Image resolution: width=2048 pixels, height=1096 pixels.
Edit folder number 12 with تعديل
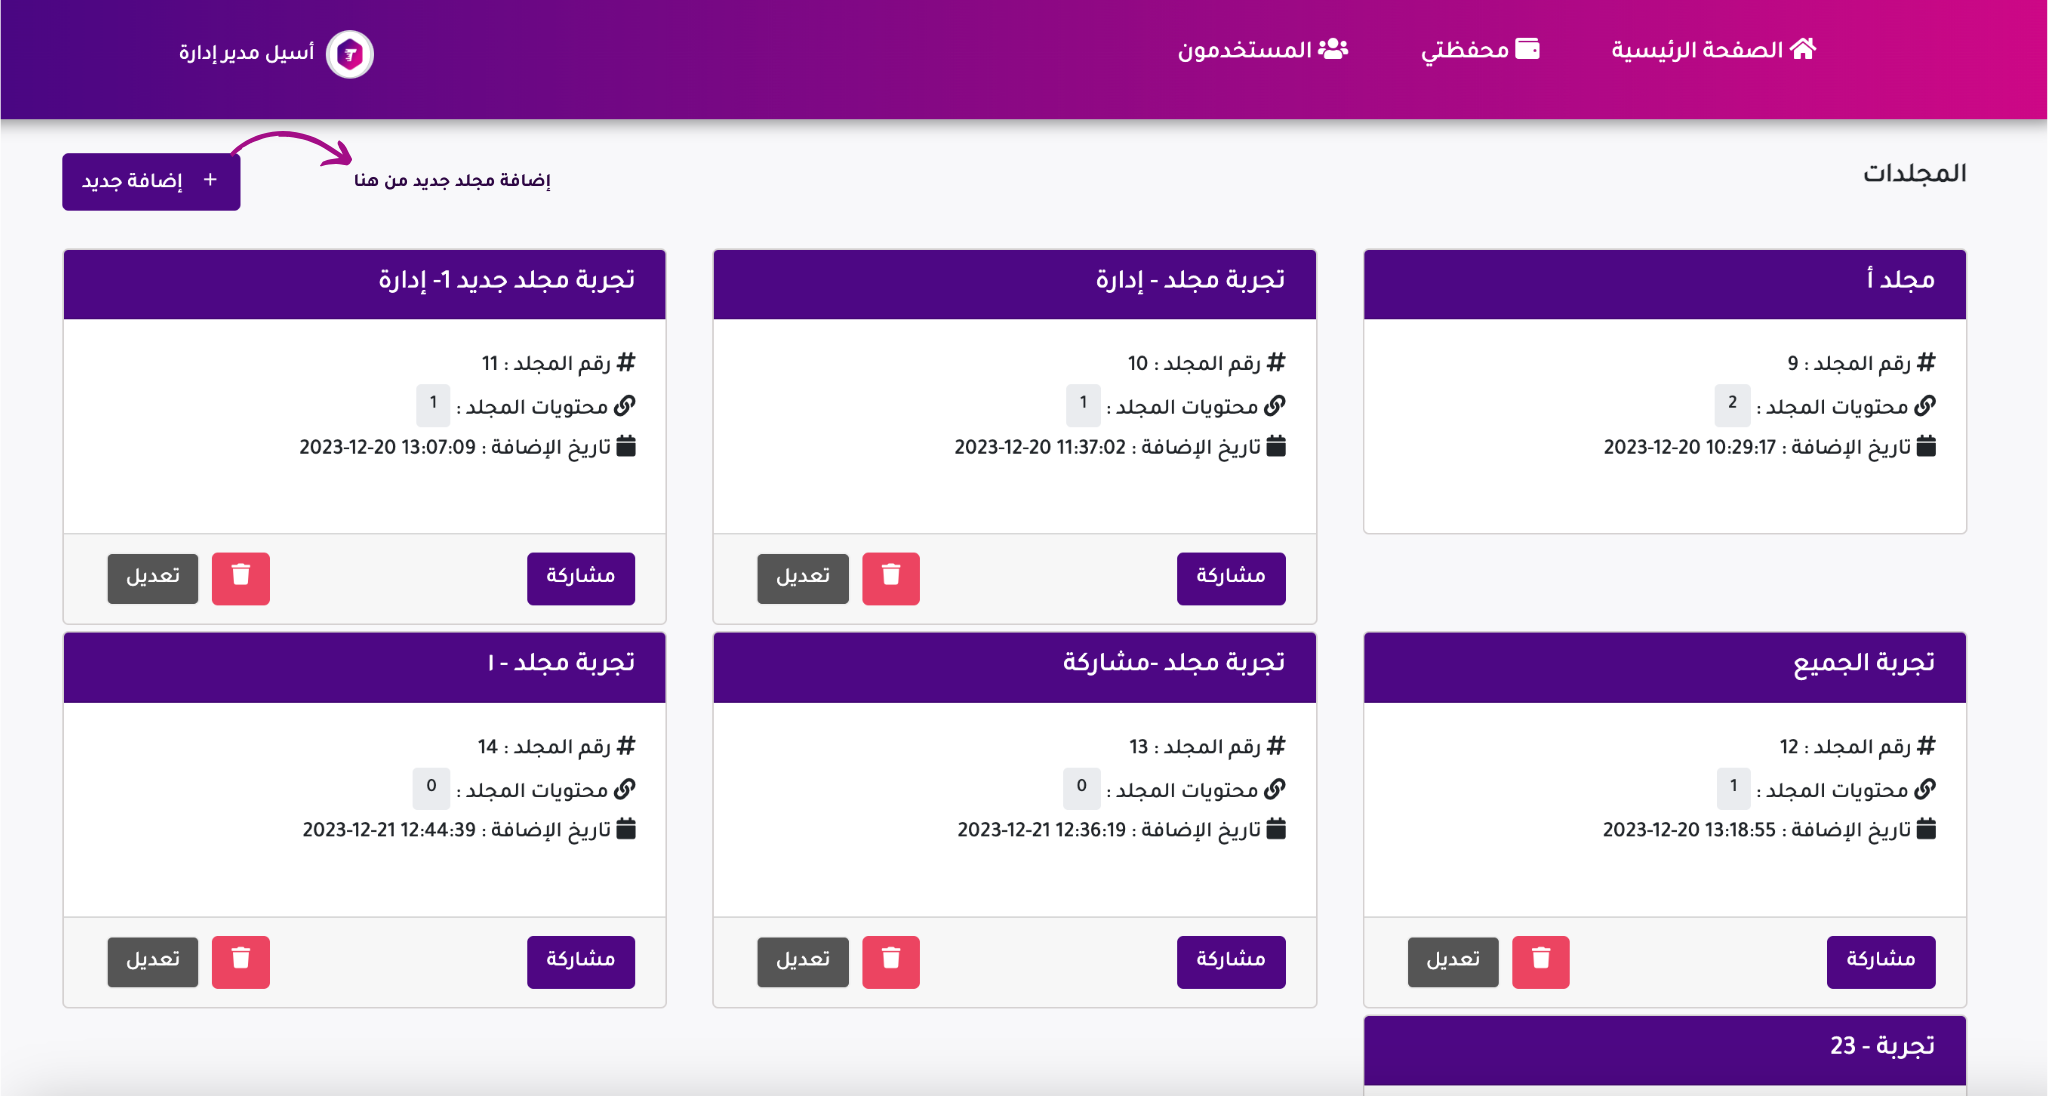click(x=1453, y=962)
